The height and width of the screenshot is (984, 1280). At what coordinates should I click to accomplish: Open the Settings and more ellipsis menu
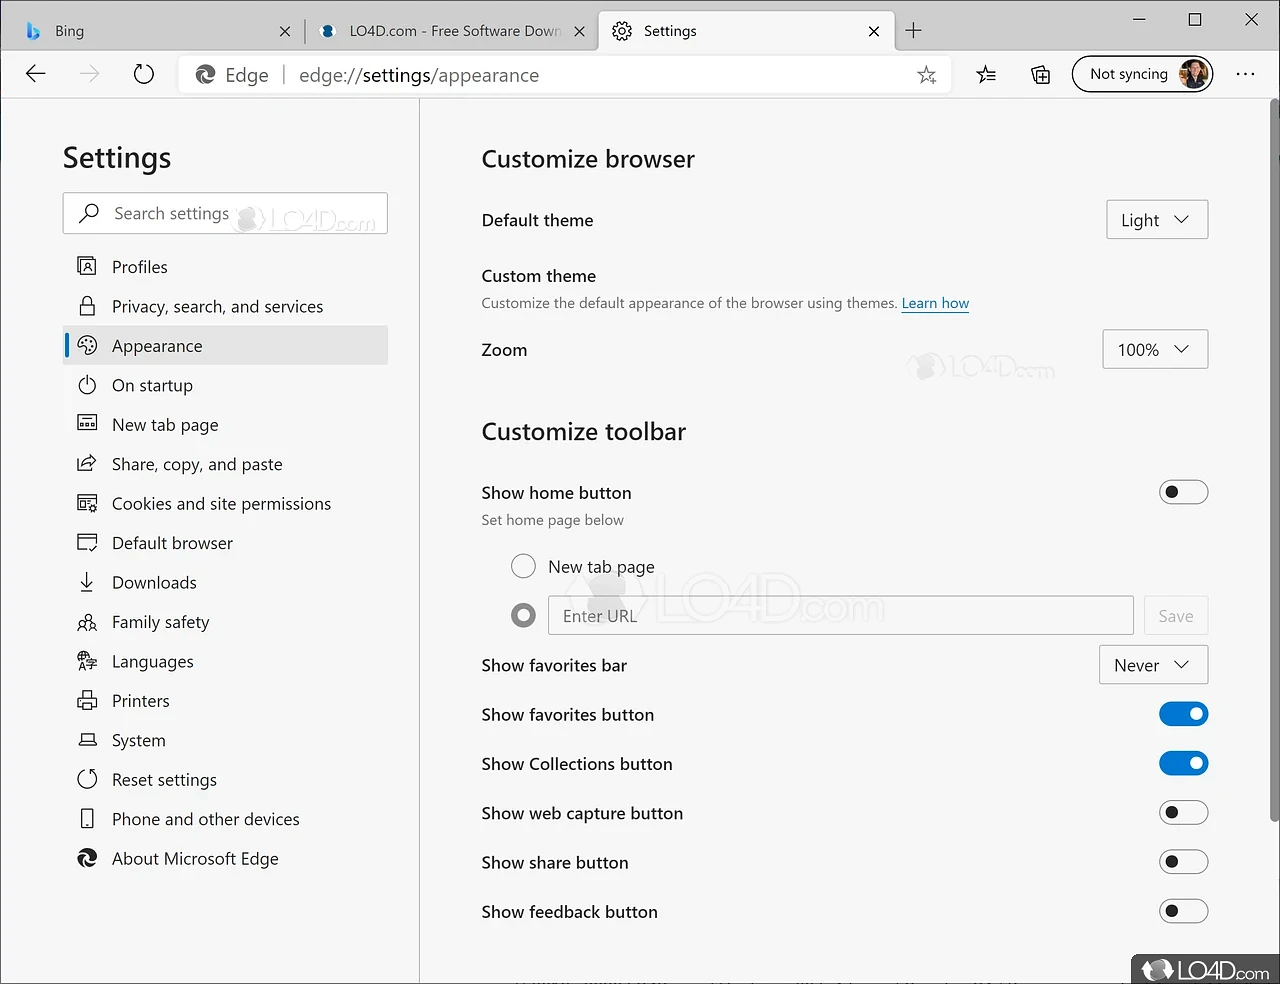click(x=1245, y=74)
